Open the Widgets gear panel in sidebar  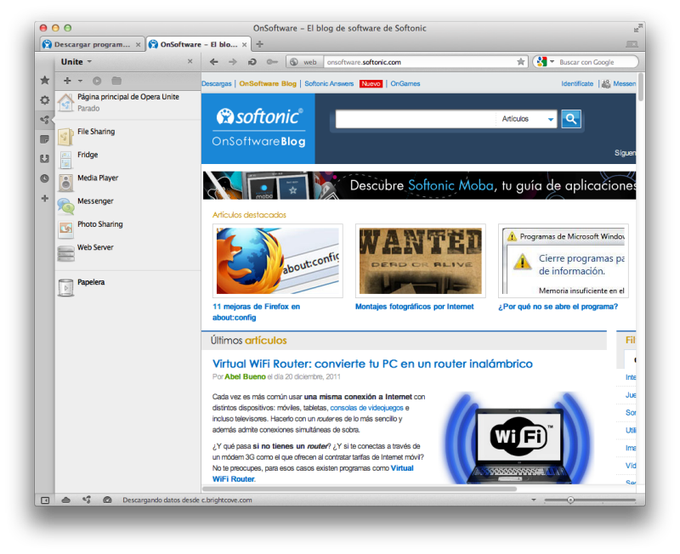click(x=45, y=100)
